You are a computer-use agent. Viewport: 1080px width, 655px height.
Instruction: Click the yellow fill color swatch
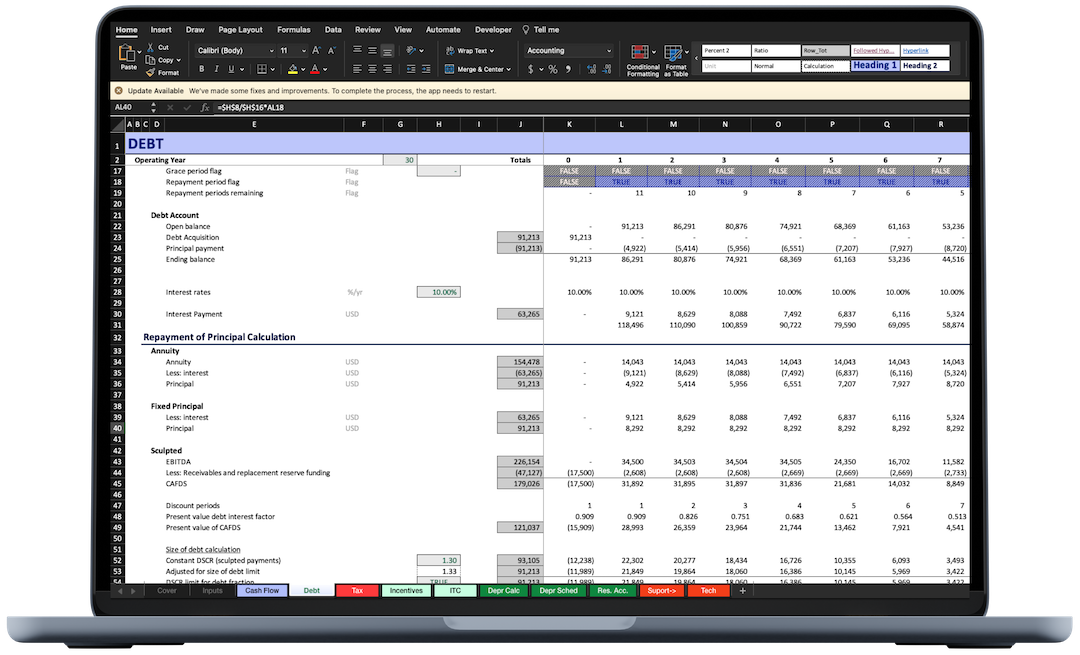(292, 69)
